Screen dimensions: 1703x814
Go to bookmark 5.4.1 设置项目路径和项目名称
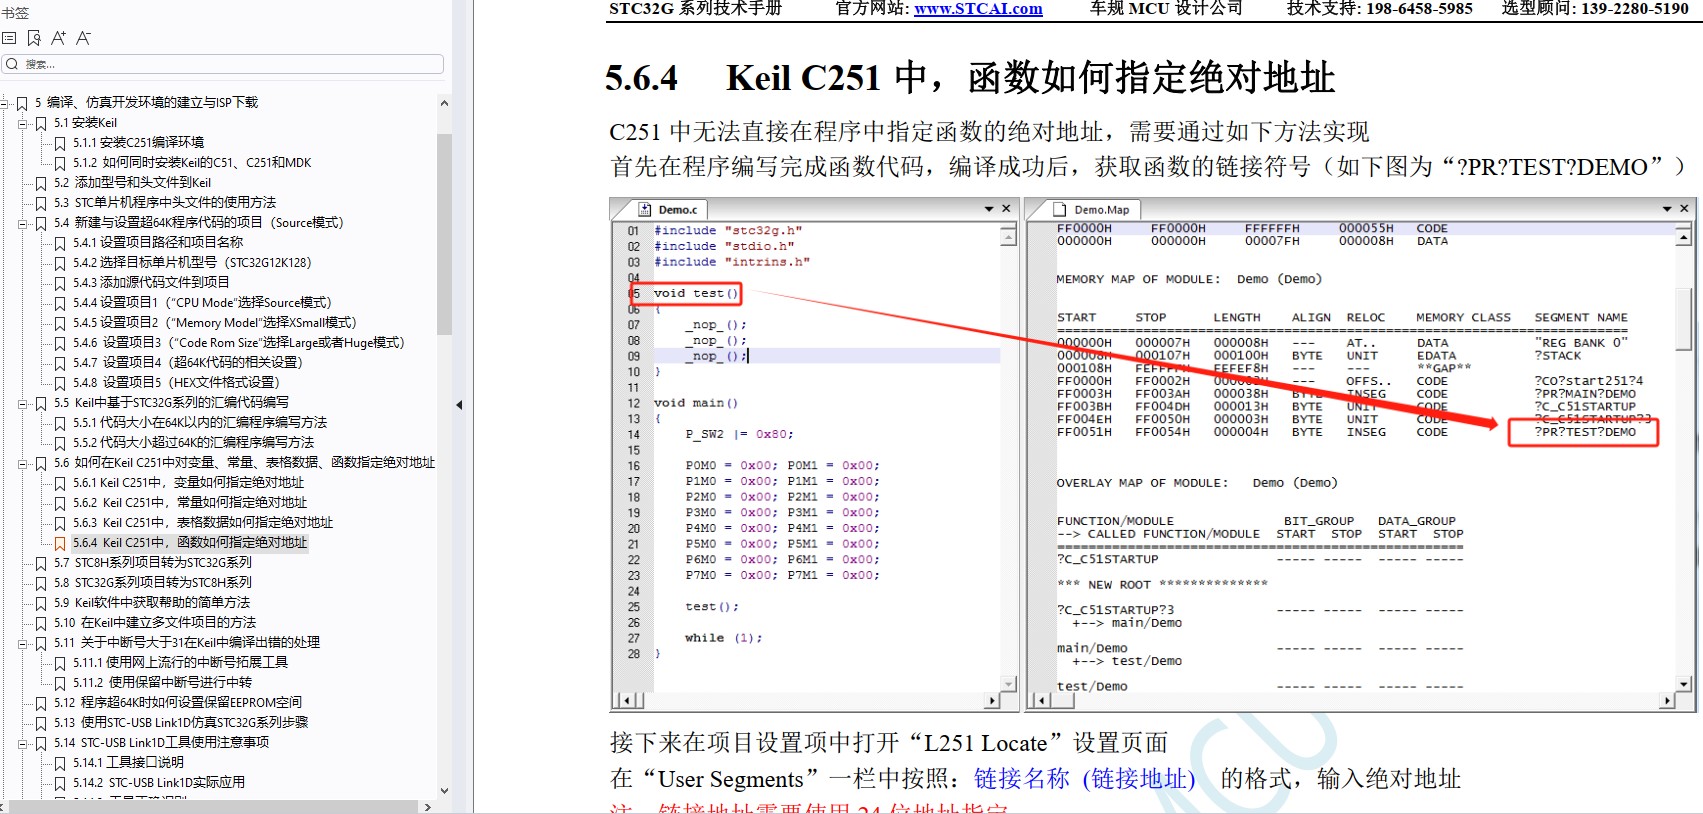158,243
